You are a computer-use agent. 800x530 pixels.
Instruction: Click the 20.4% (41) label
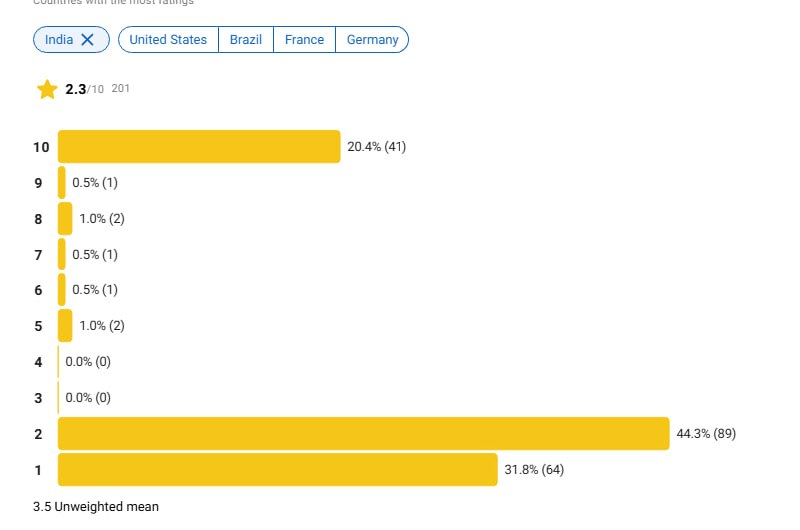[x=377, y=147]
